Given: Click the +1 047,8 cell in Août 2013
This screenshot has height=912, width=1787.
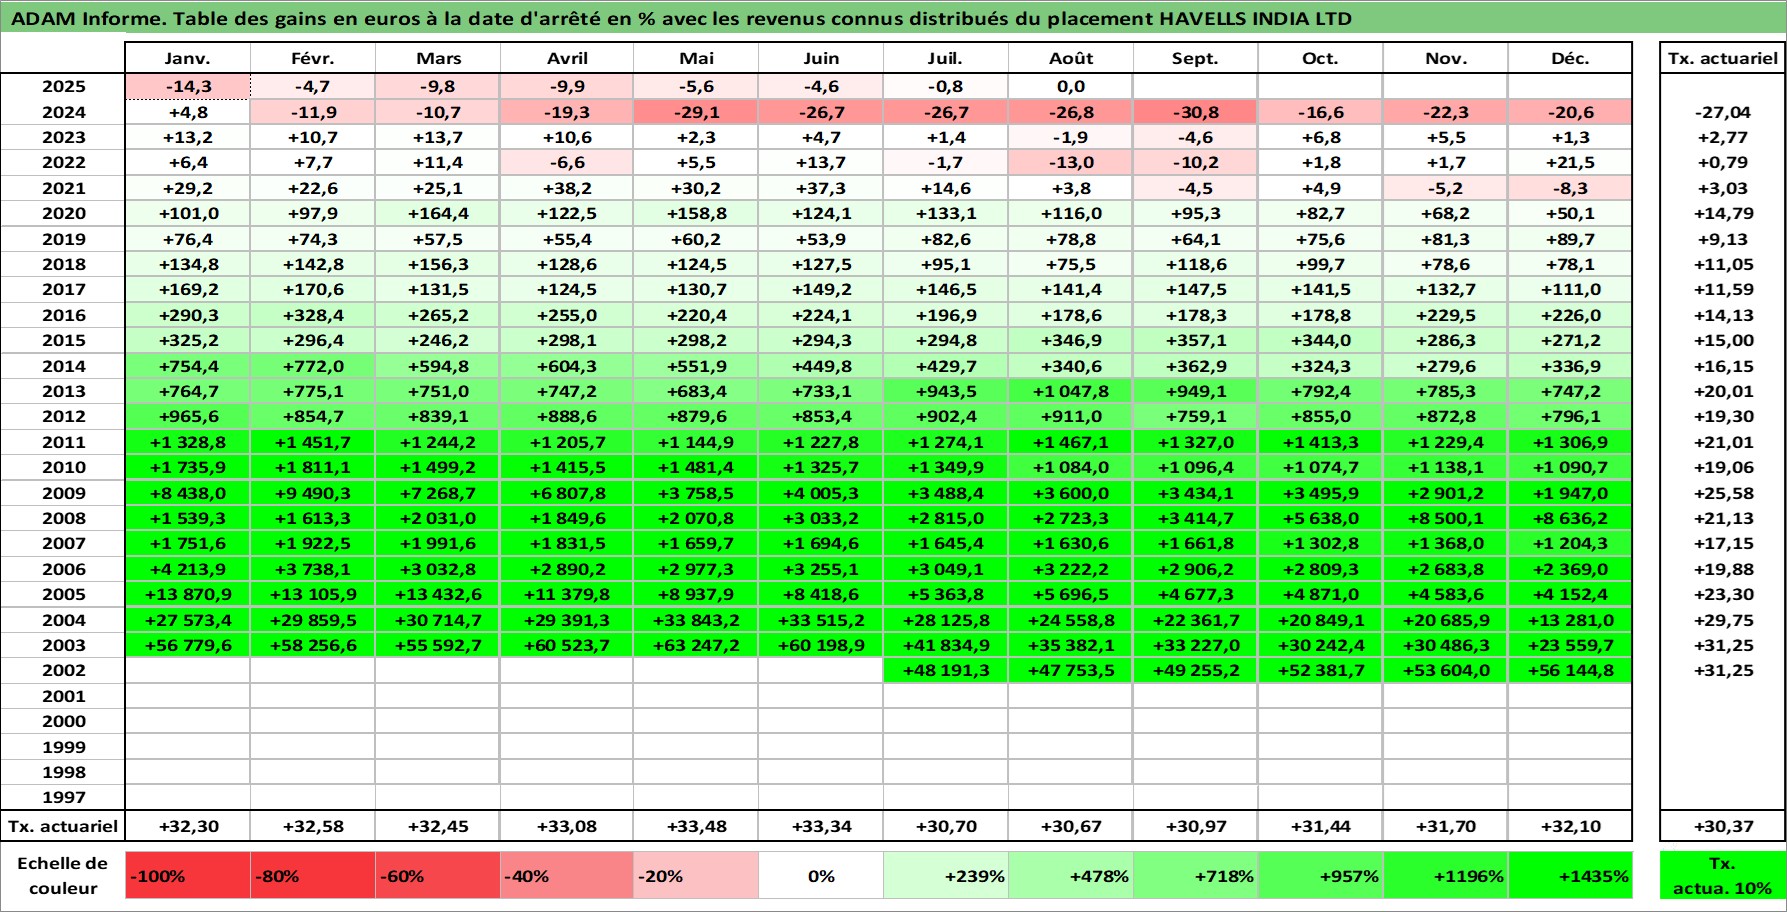Looking at the screenshot, I should 1070,391.
